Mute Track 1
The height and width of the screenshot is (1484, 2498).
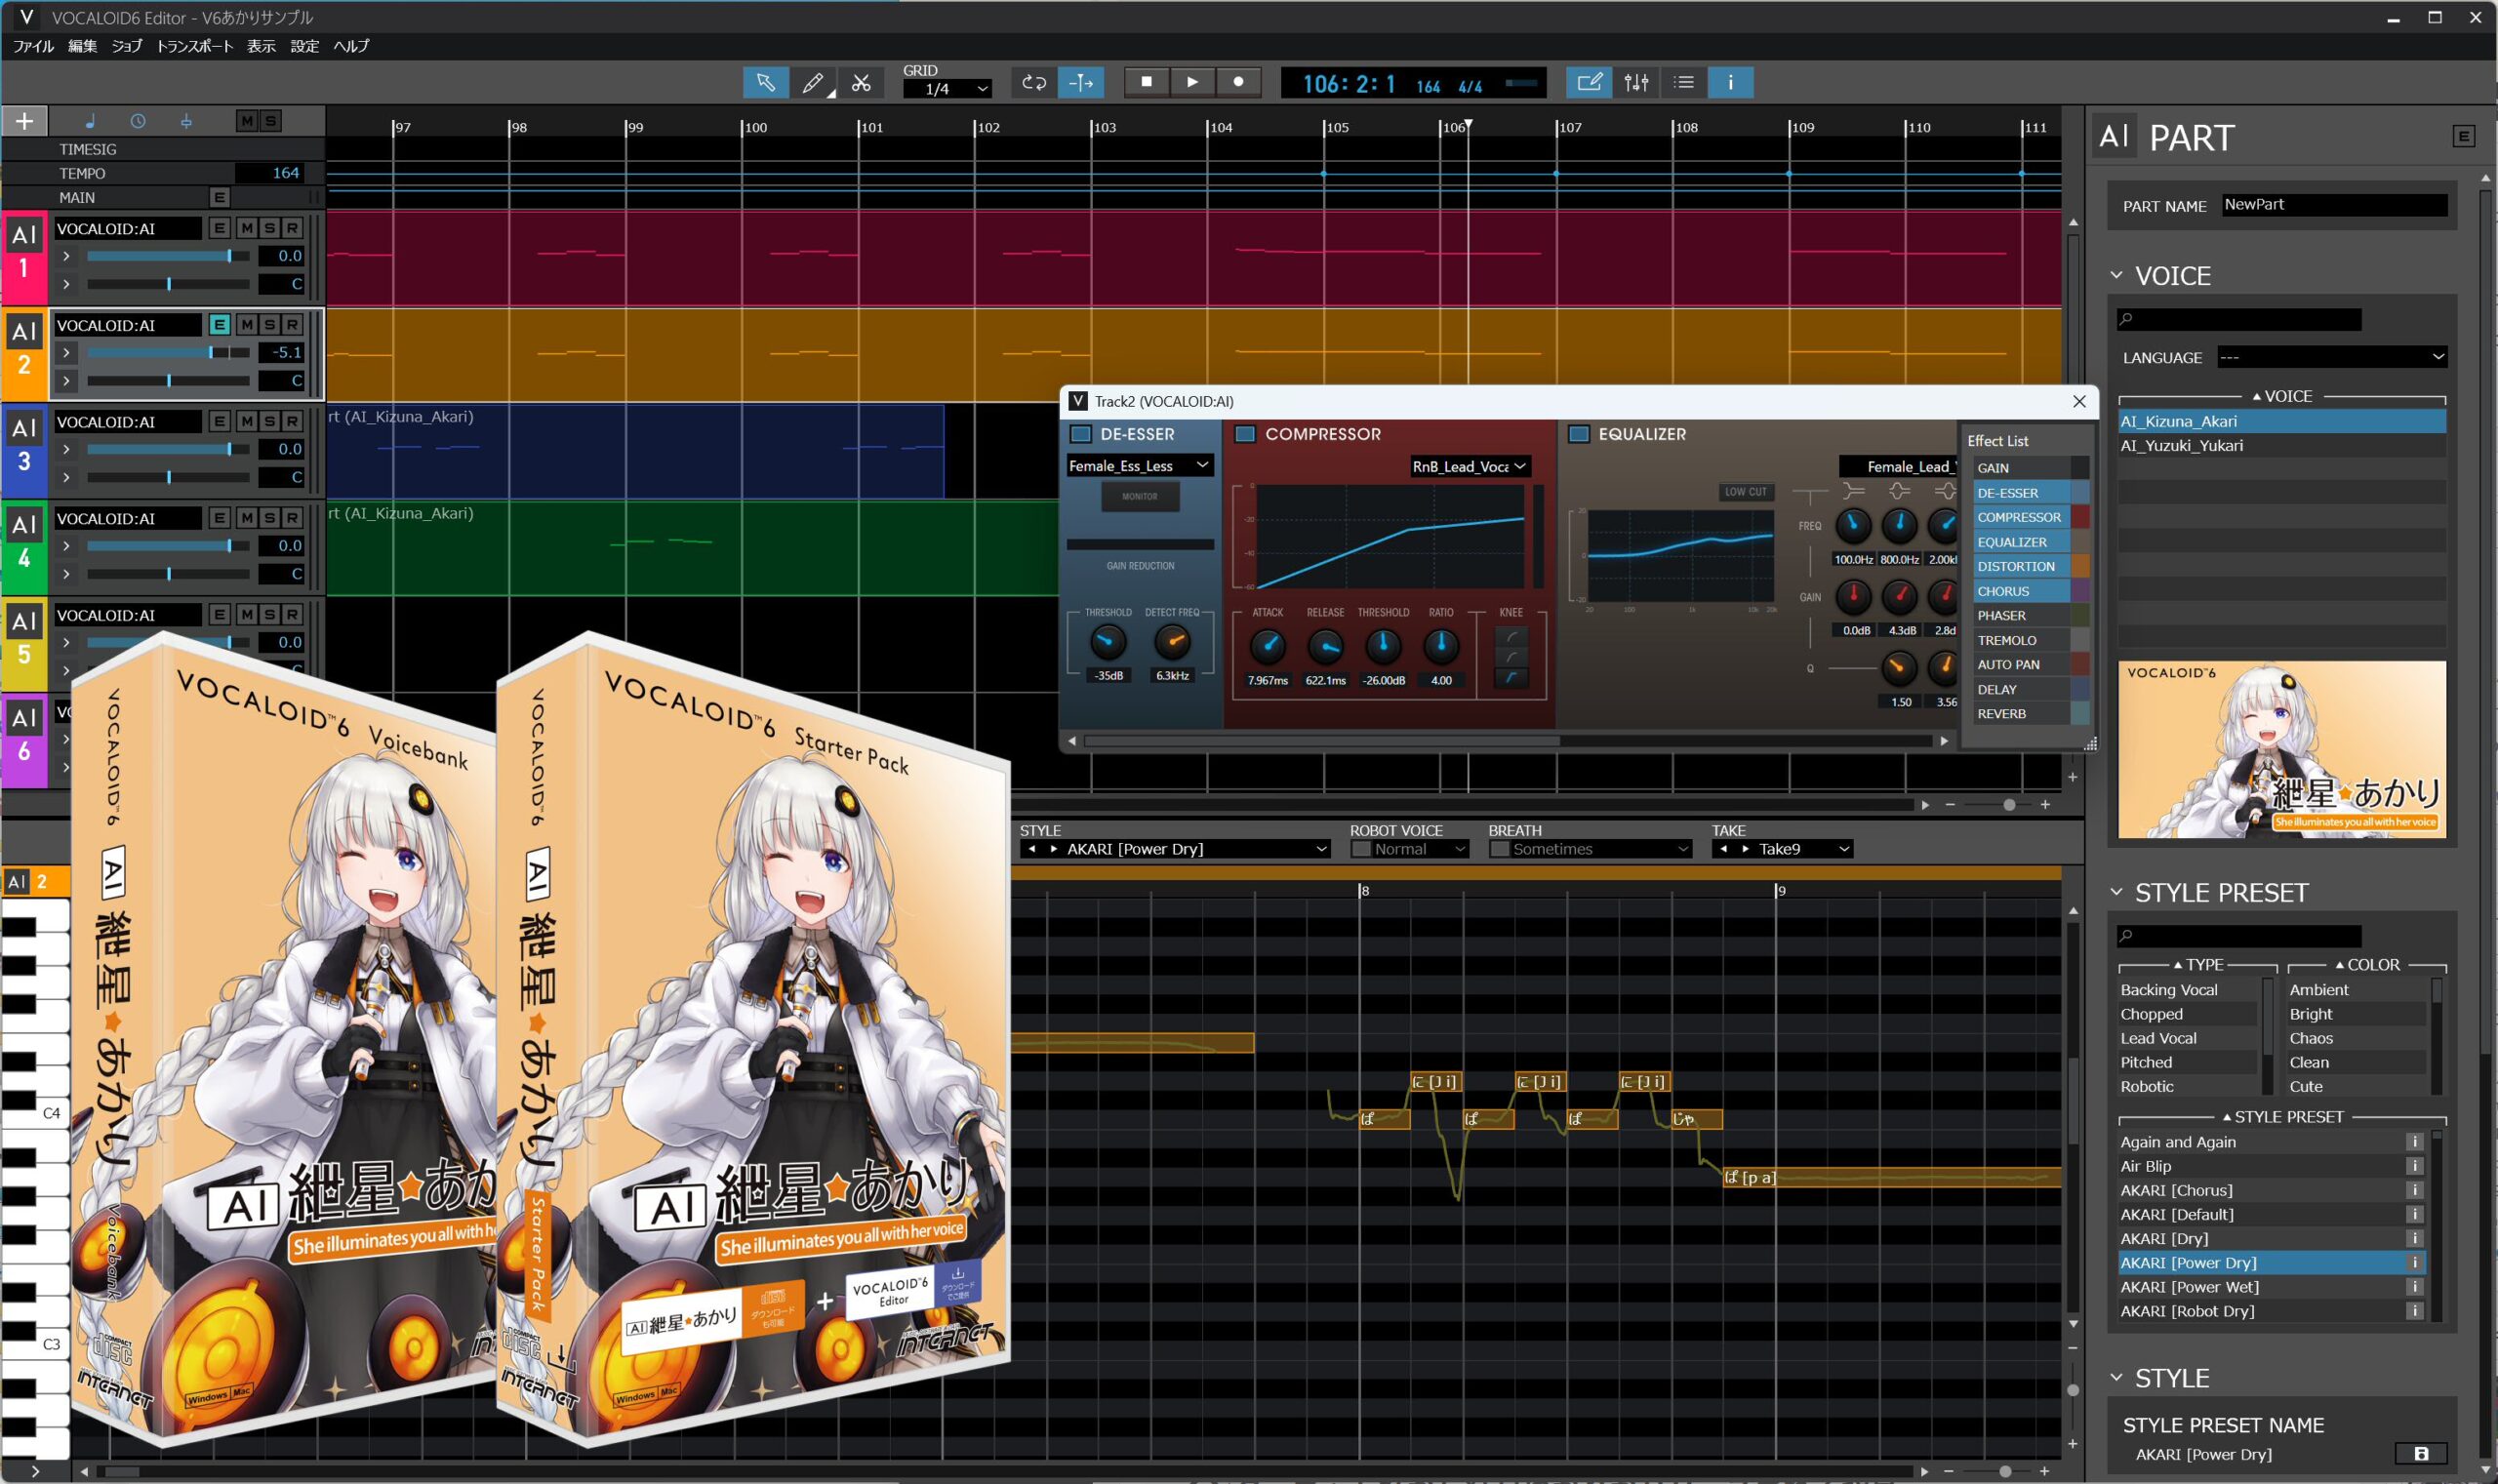click(246, 228)
